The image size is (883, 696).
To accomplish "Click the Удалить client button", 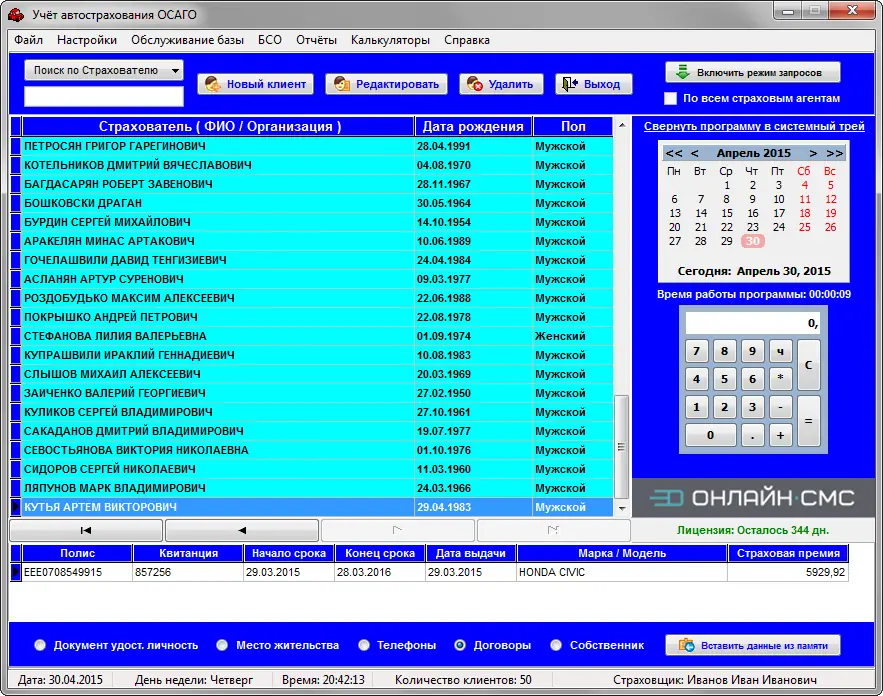I will pos(501,84).
